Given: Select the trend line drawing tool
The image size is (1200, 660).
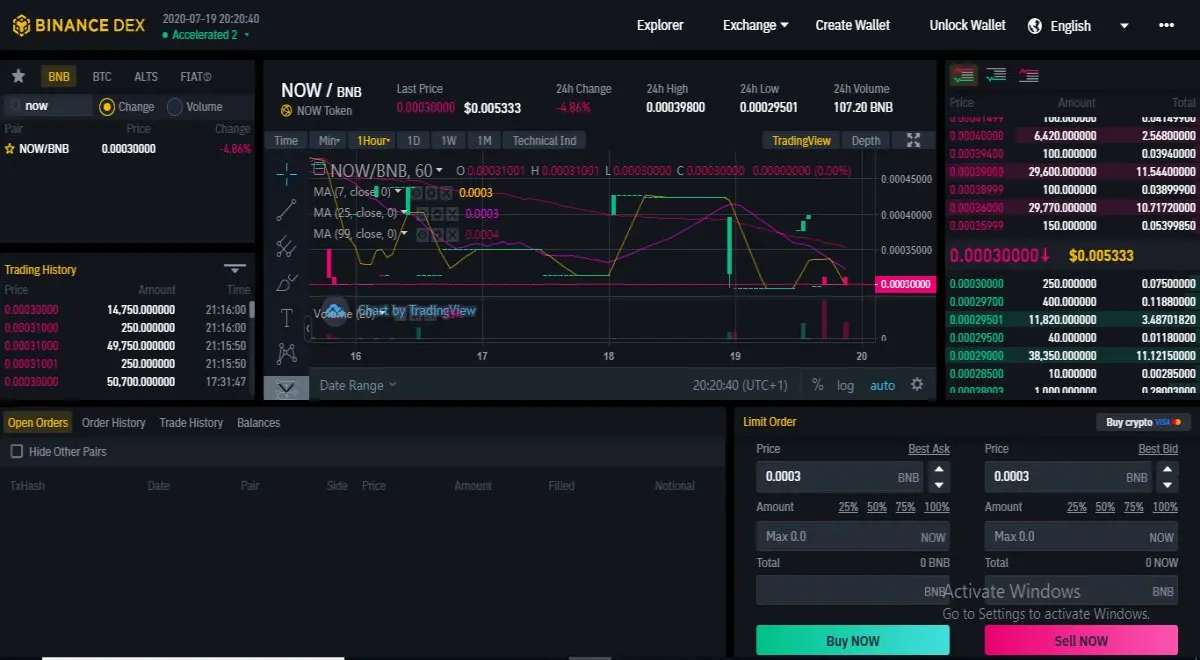Looking at the screenshot, I should tap(286, 210).
